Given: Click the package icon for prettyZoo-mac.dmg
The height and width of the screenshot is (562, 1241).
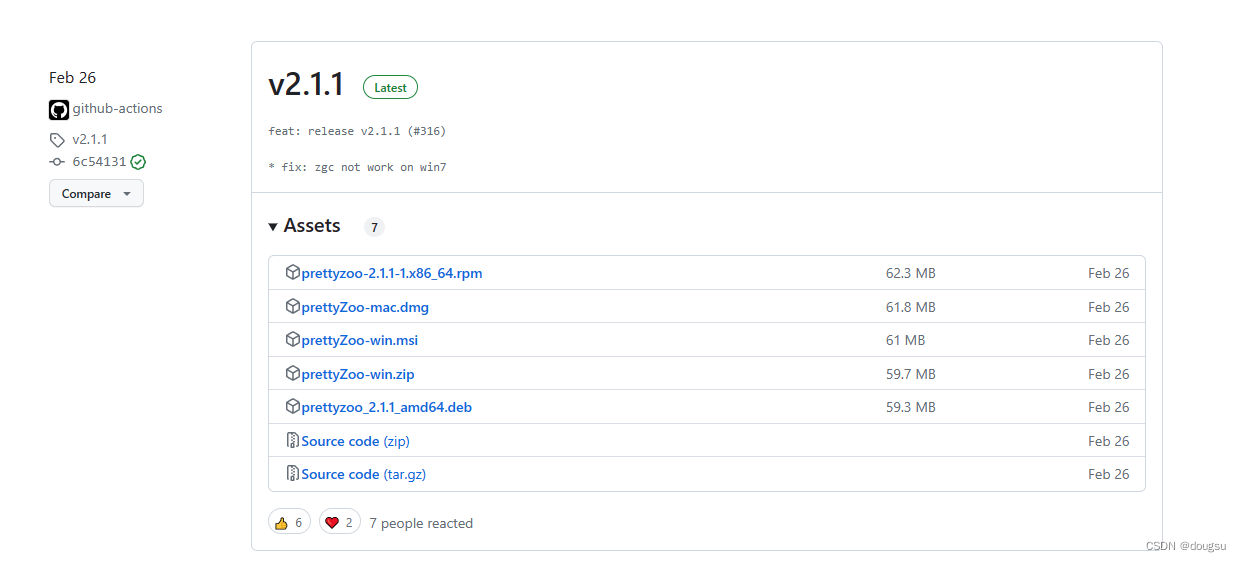Looking at the screenshot, I should [293, 306].
